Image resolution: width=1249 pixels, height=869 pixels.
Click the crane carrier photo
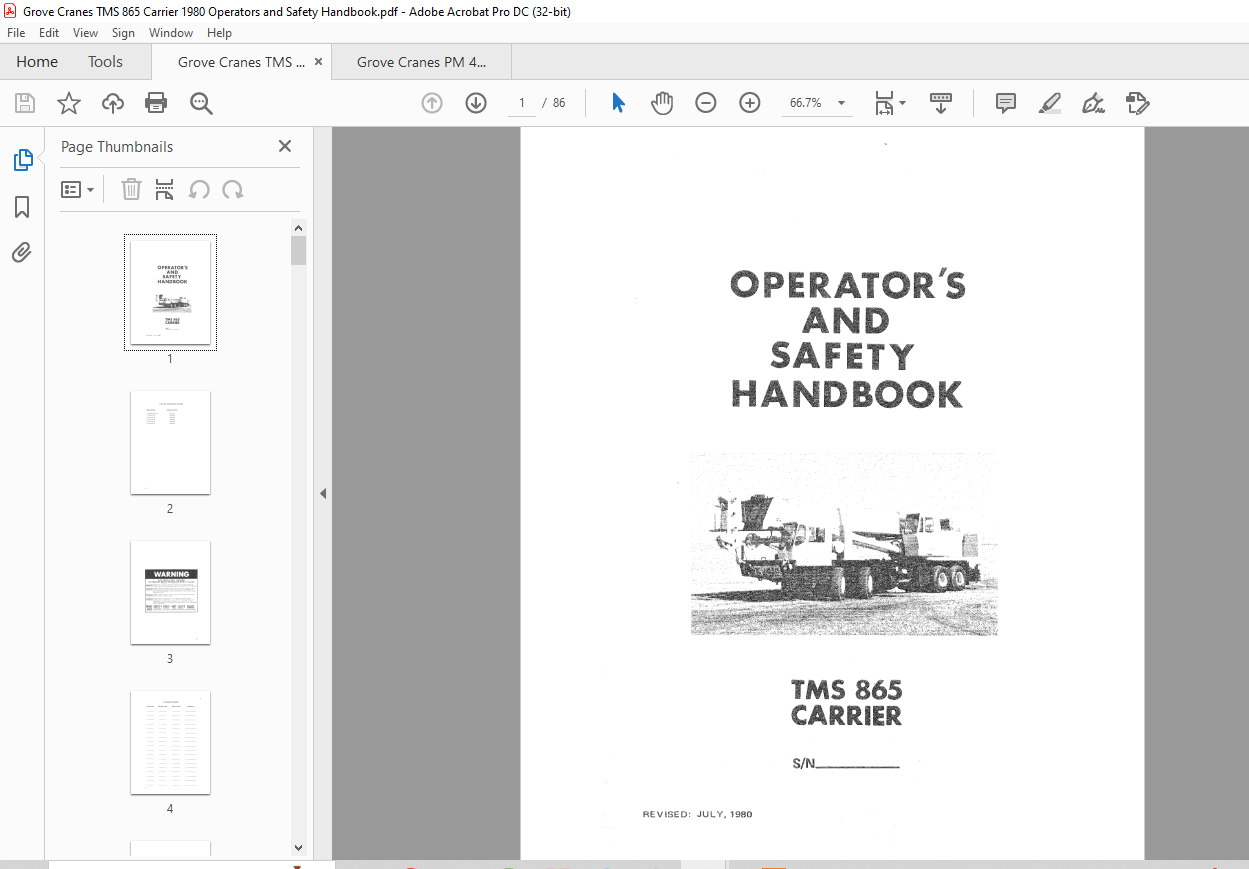click(x=843, y=543)
